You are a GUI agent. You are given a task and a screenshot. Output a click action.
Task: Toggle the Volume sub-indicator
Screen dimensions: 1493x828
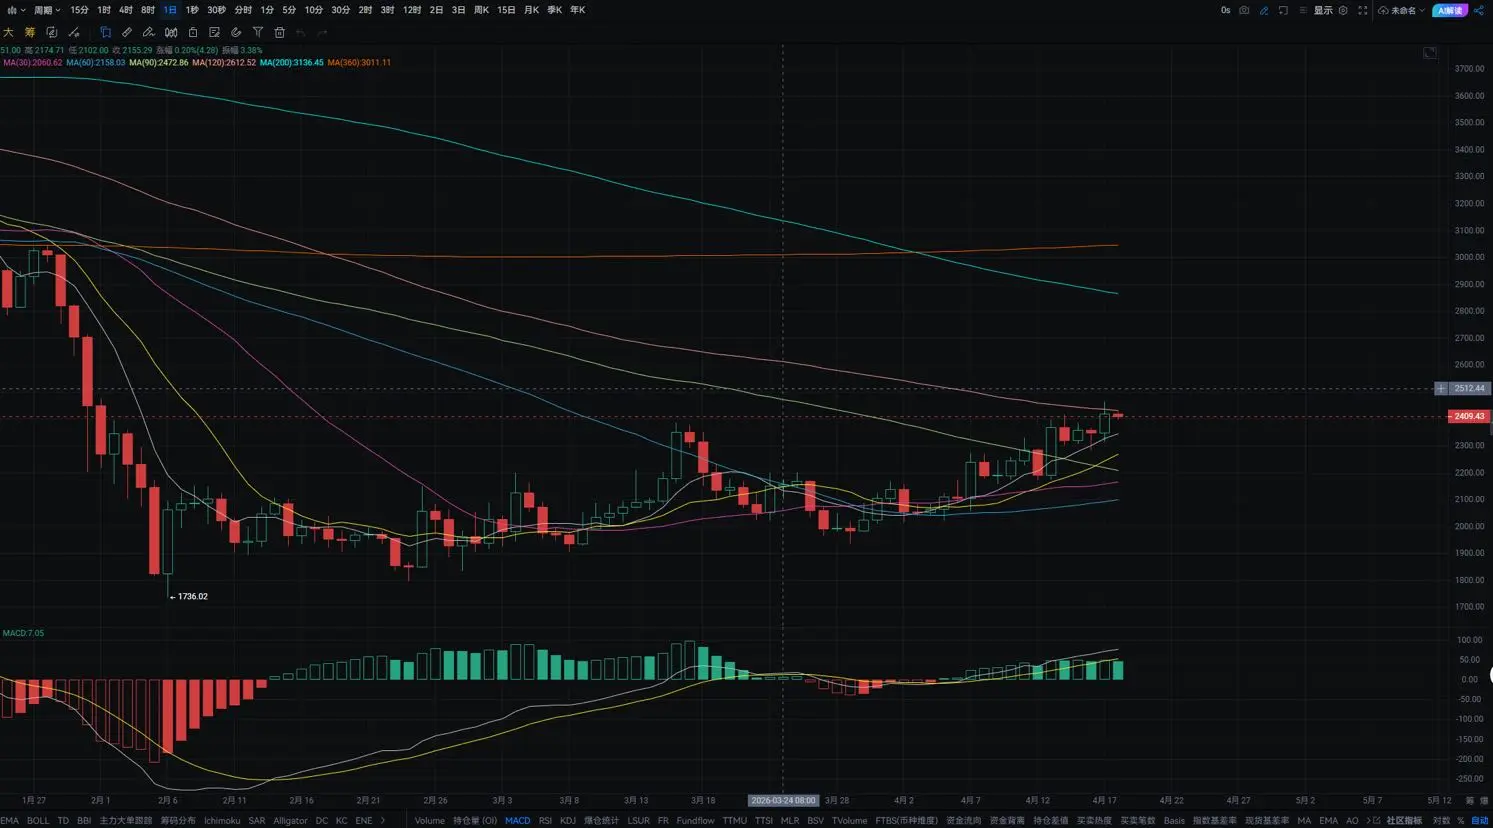point(429,821)
